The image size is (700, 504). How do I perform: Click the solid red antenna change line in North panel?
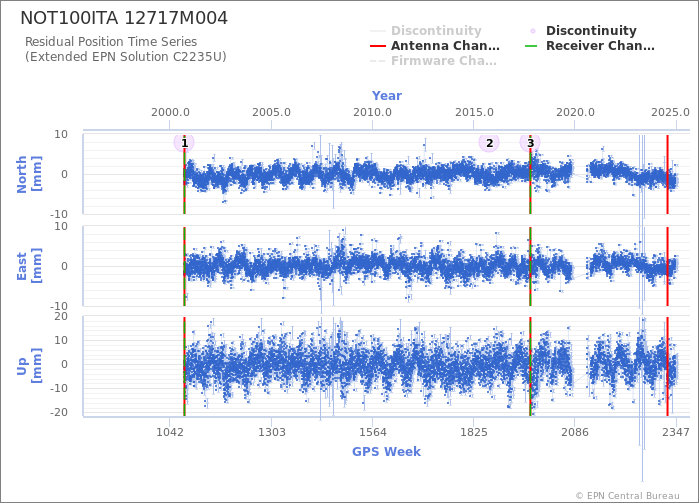point(667,175)
